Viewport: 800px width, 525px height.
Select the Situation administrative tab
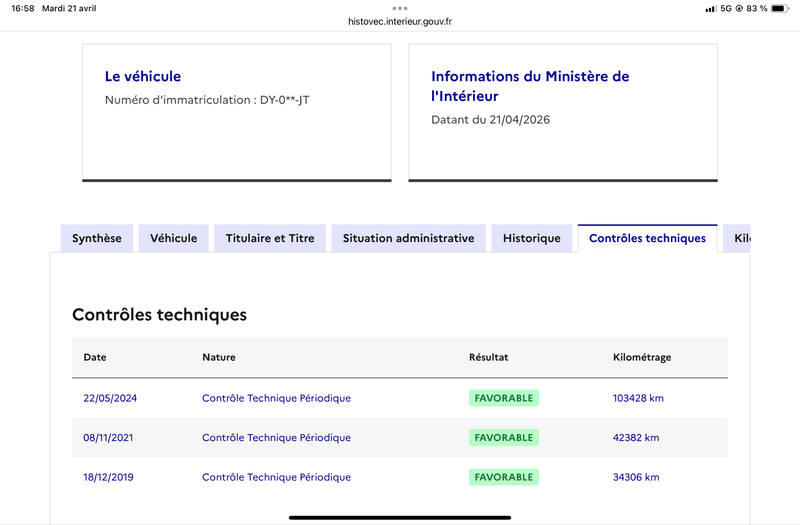[408, 238]
